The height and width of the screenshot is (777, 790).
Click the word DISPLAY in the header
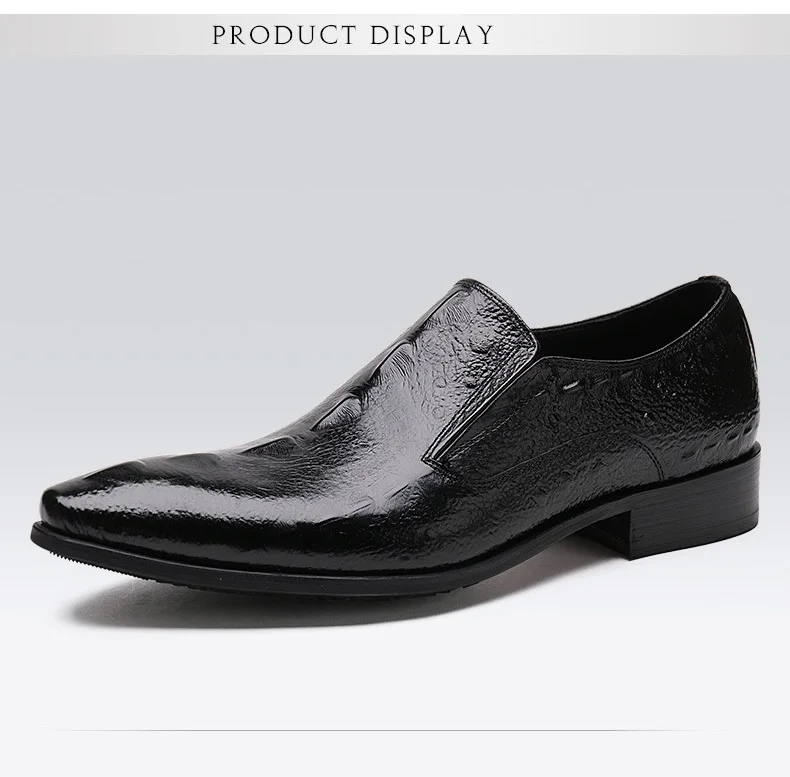pyautogui.click(x=432, y=35)
